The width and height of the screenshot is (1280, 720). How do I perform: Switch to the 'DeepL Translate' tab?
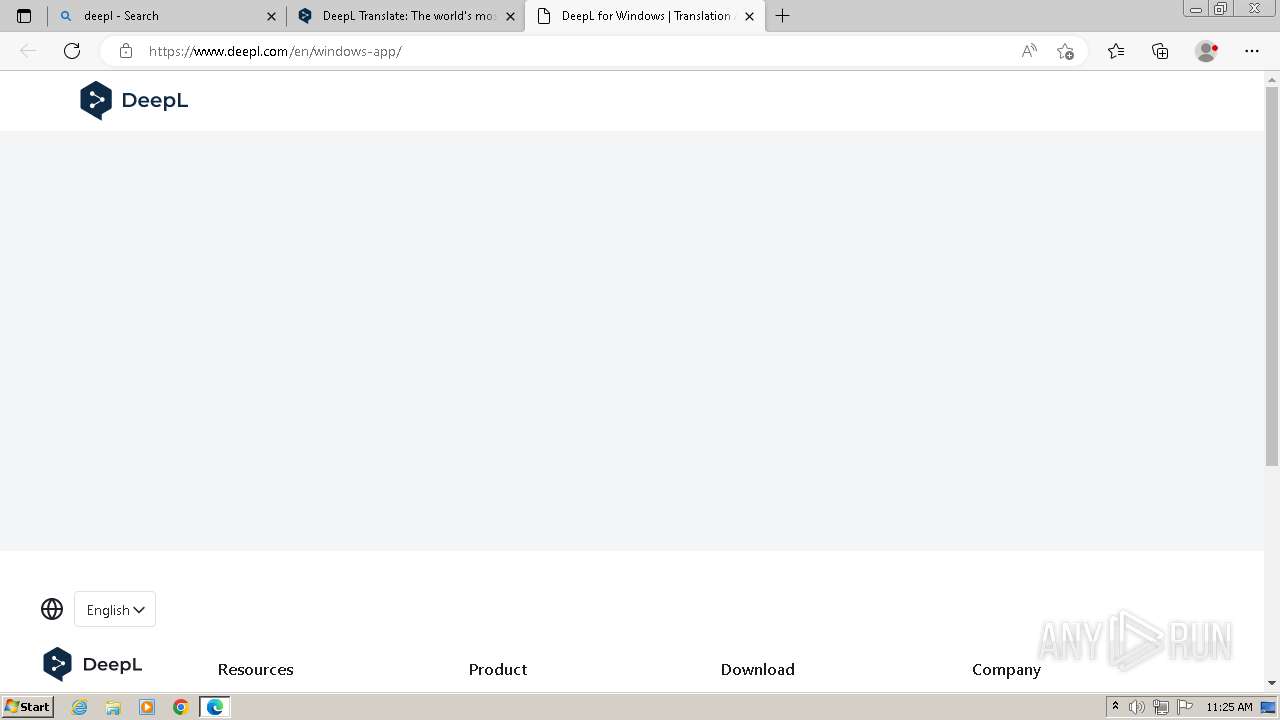[405, 16]
